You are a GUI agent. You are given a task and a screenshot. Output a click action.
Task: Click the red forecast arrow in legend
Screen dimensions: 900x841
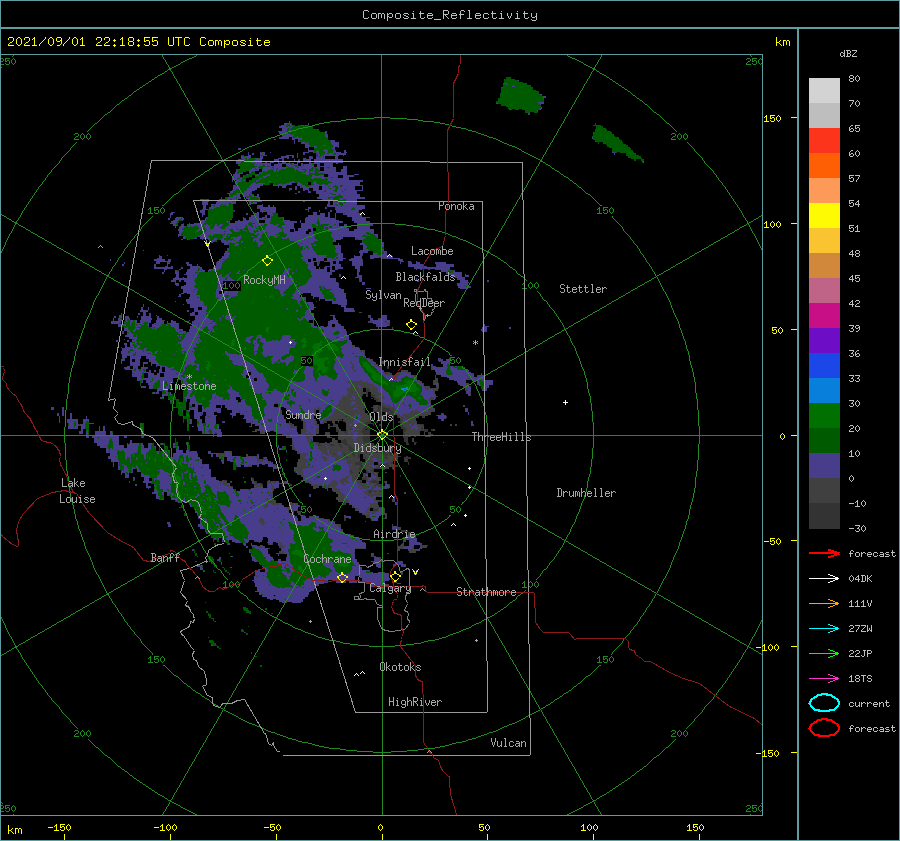pyautogui.click(x=824, y=553)
